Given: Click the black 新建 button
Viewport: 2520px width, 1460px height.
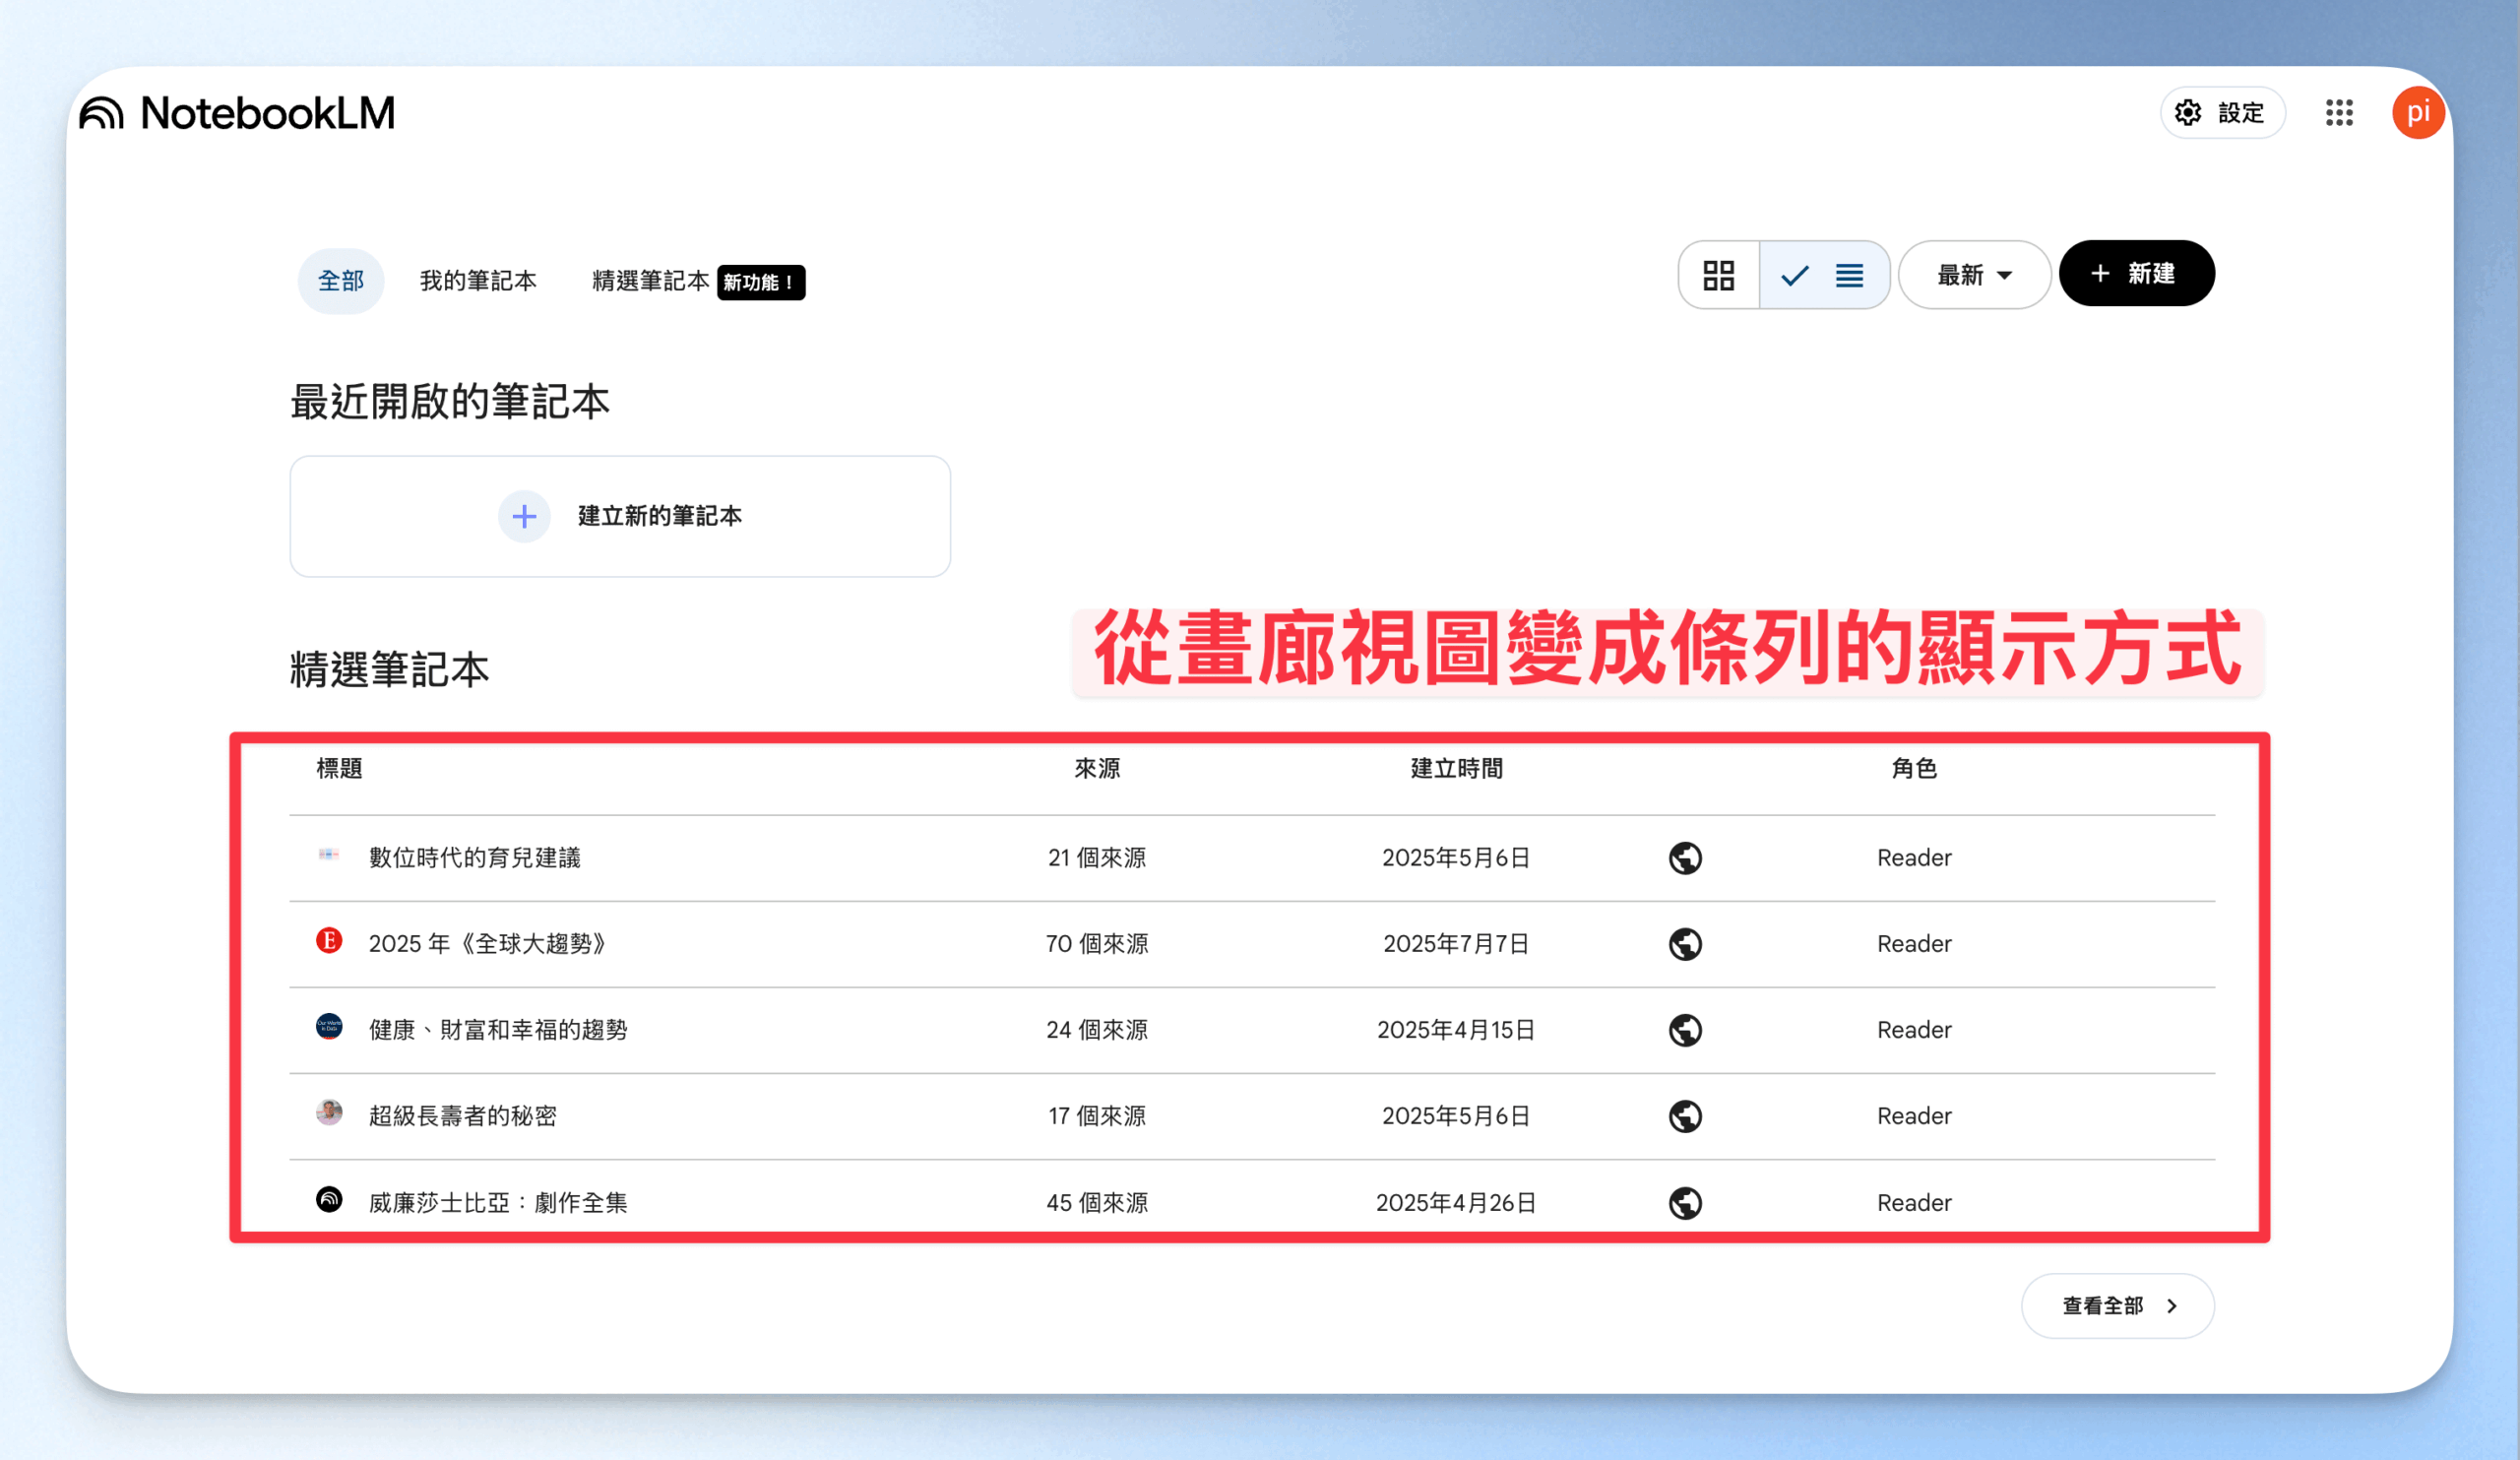Looking at the screenshot, I should coord(2136,274).
